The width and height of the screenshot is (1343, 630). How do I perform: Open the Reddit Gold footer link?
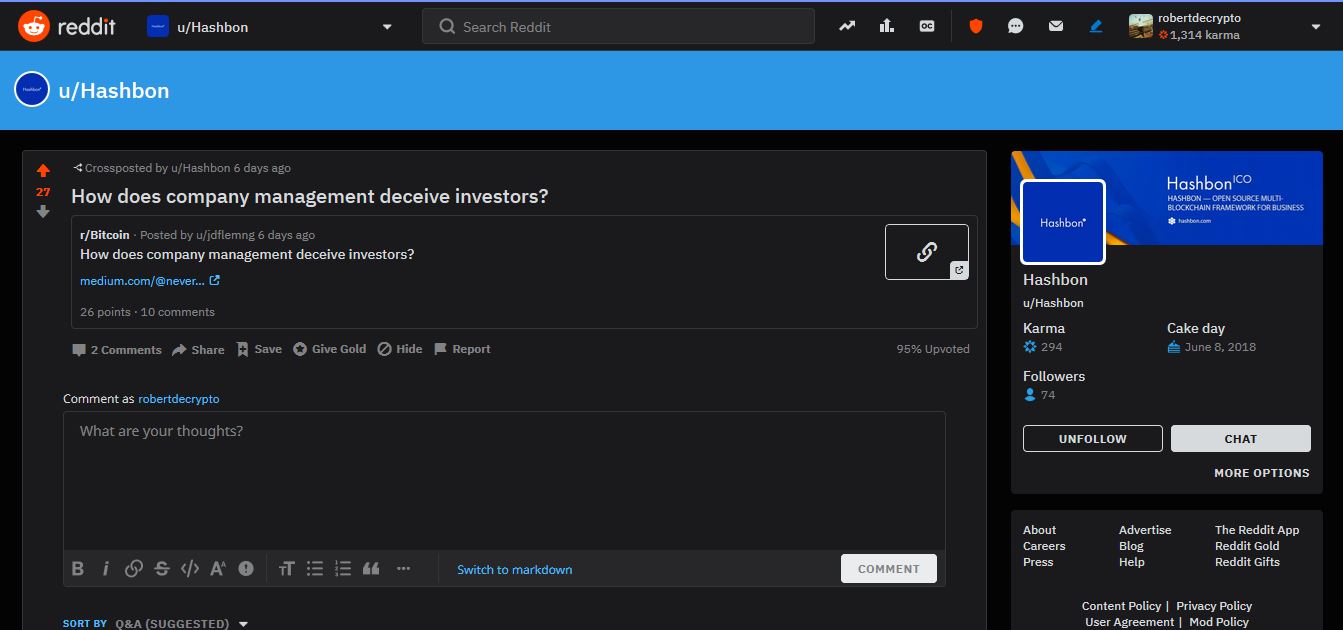point(1247,546)
